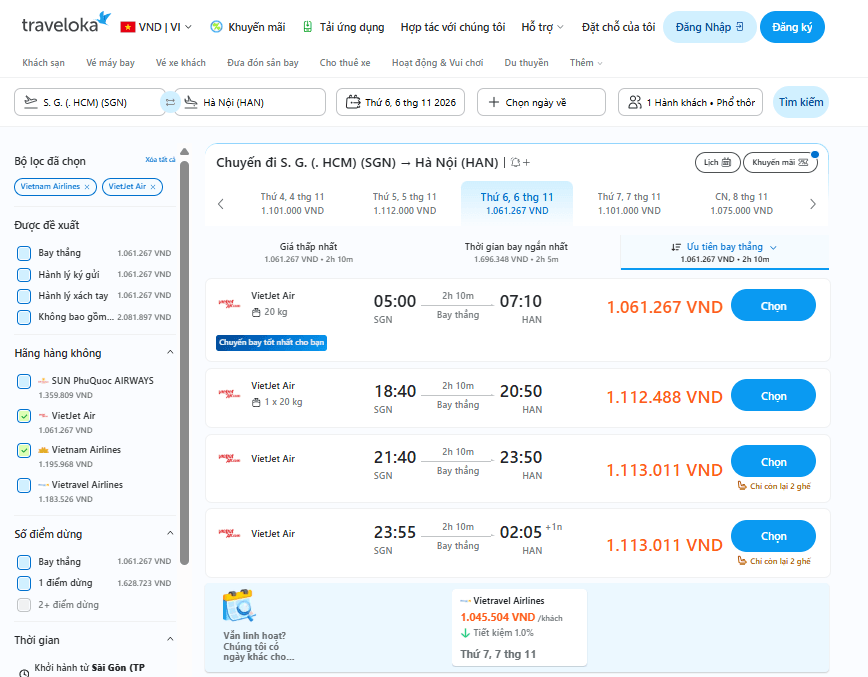Show later dates with right arrow
The width and height of the screenshot is (868, 677).
(x=813, y=204)
